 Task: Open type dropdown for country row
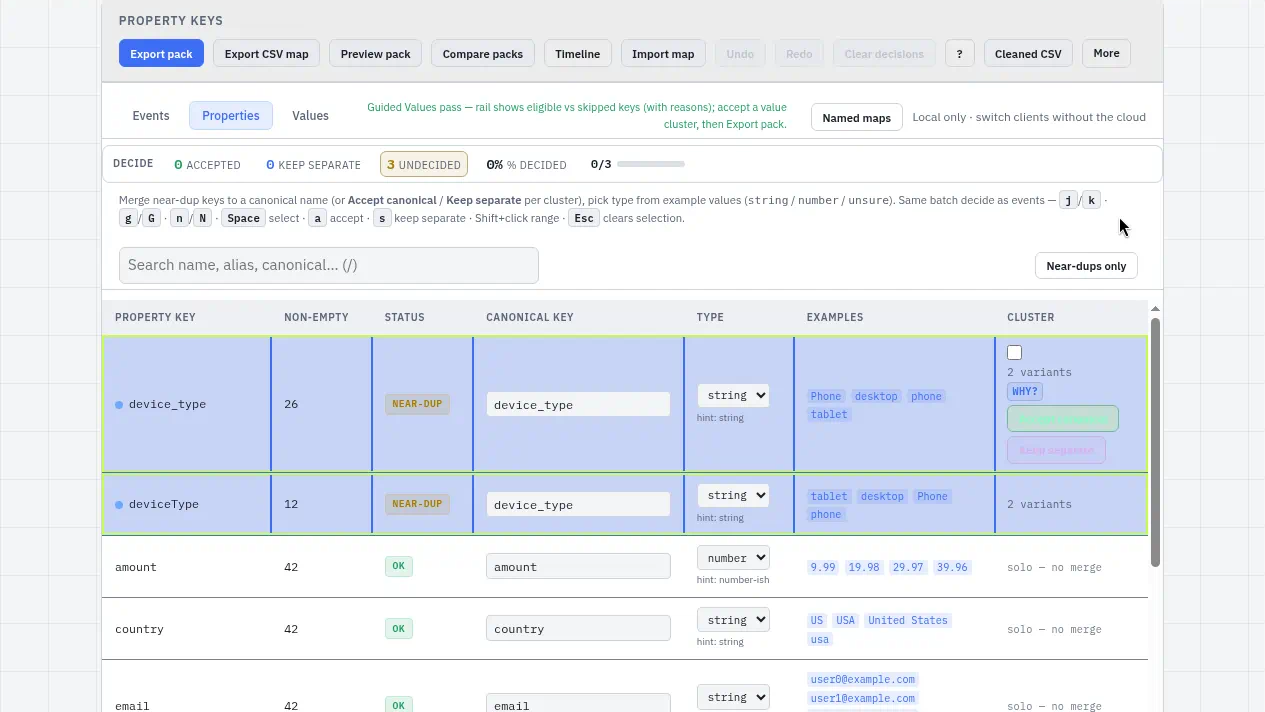coord(733,620)
